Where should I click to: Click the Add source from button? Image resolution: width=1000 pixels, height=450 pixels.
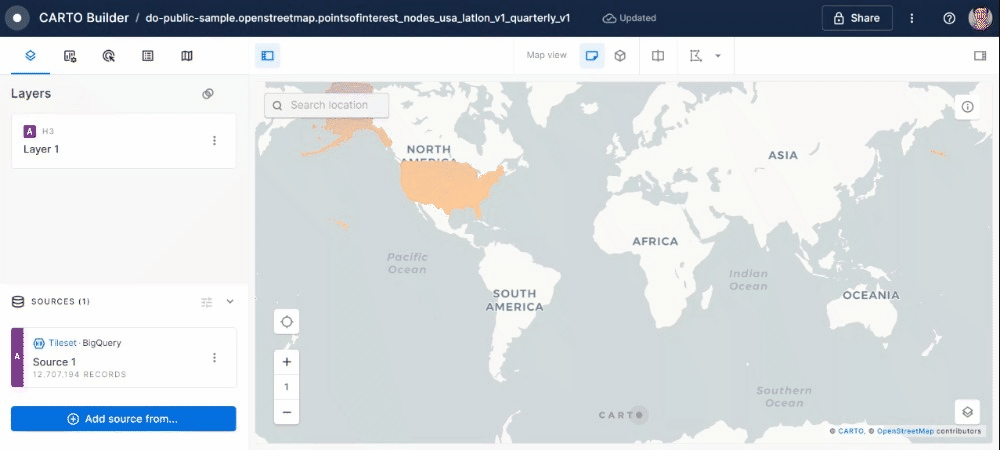pos(123,419)
